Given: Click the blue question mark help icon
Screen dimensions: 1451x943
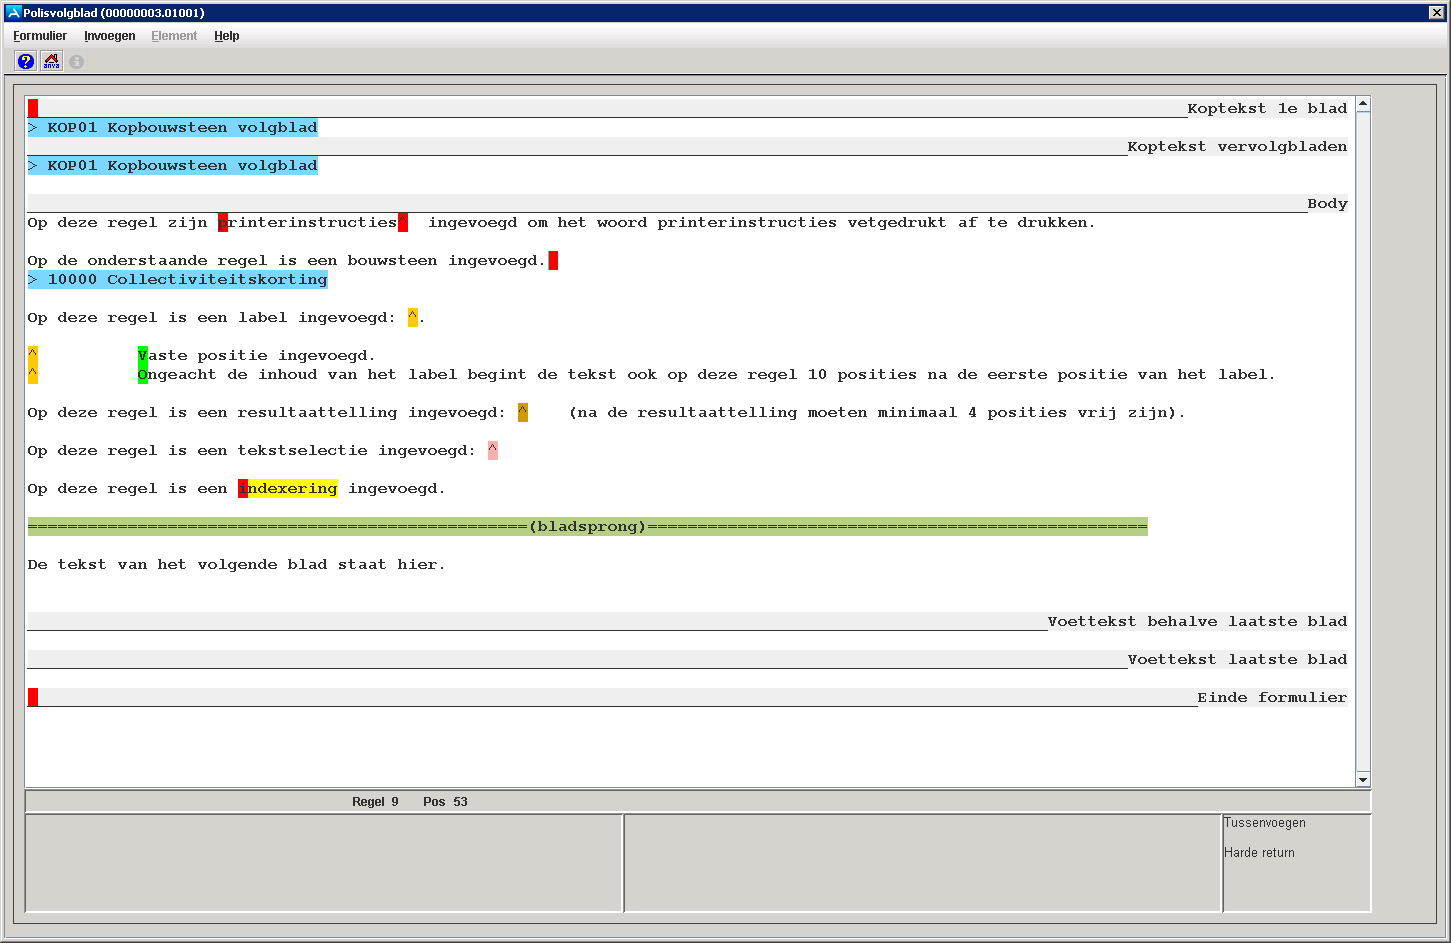Looking at the screenshot, I should (x=26, y=62).
